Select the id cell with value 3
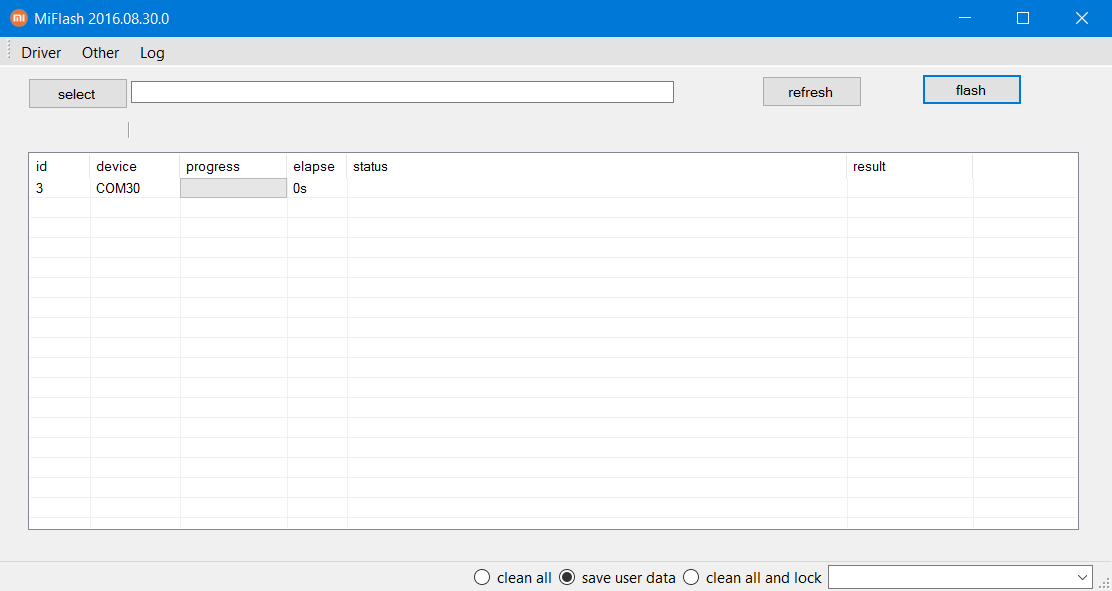This screenshot has height=591, width=1112. [x=60, y=188]
